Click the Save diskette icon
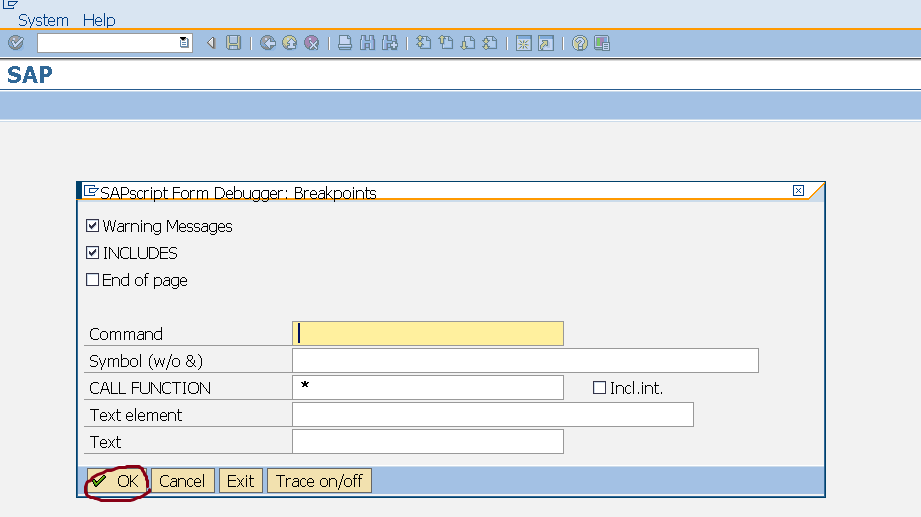 234,43
